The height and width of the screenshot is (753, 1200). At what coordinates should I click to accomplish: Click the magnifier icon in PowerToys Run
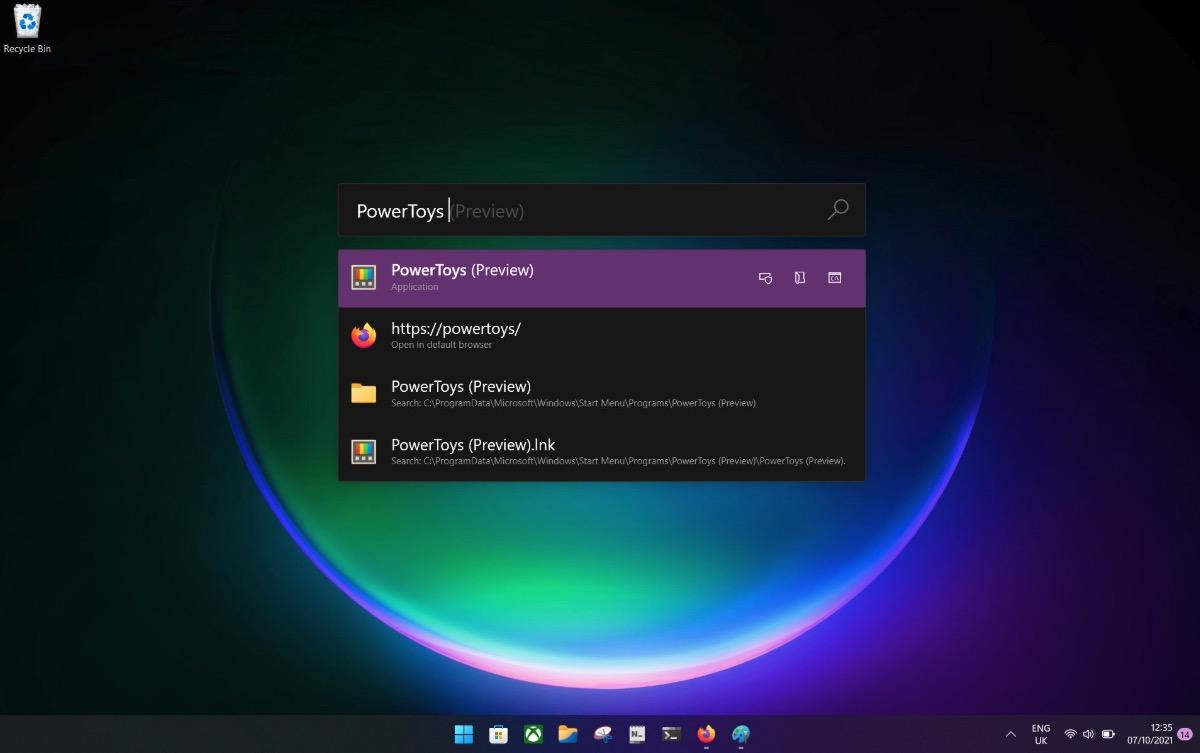(x=838, y=210)
